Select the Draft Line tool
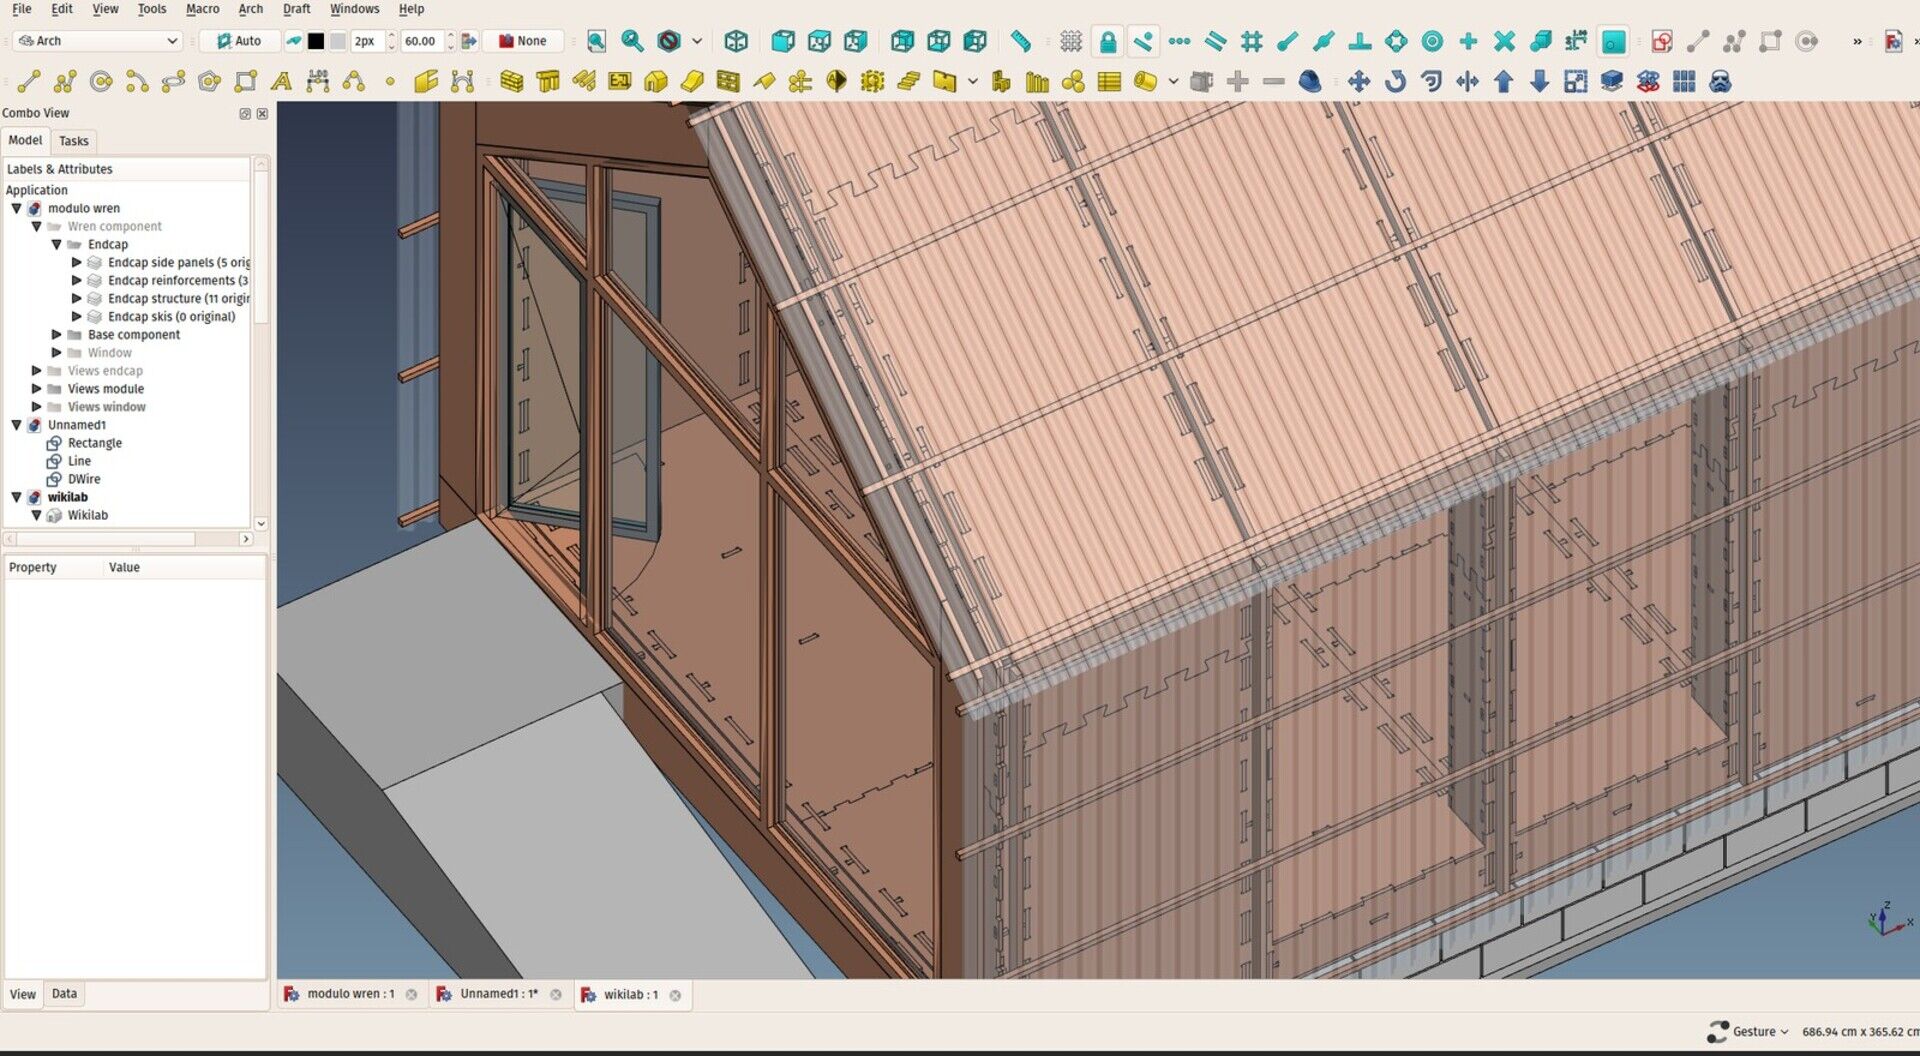The height and width of the screenshot is (1056, 1920). (29, 82)
